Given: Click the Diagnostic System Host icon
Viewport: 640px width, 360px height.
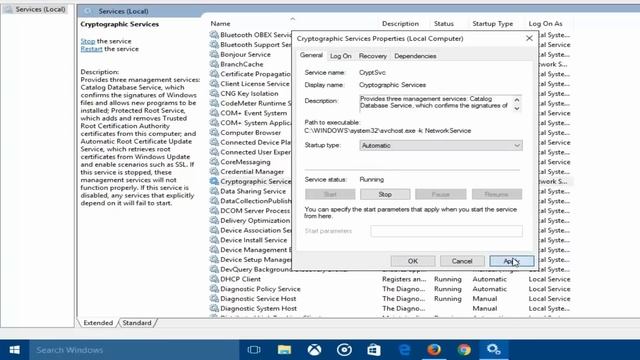Looking at the screenshot, I should click(x=214, y=309).
